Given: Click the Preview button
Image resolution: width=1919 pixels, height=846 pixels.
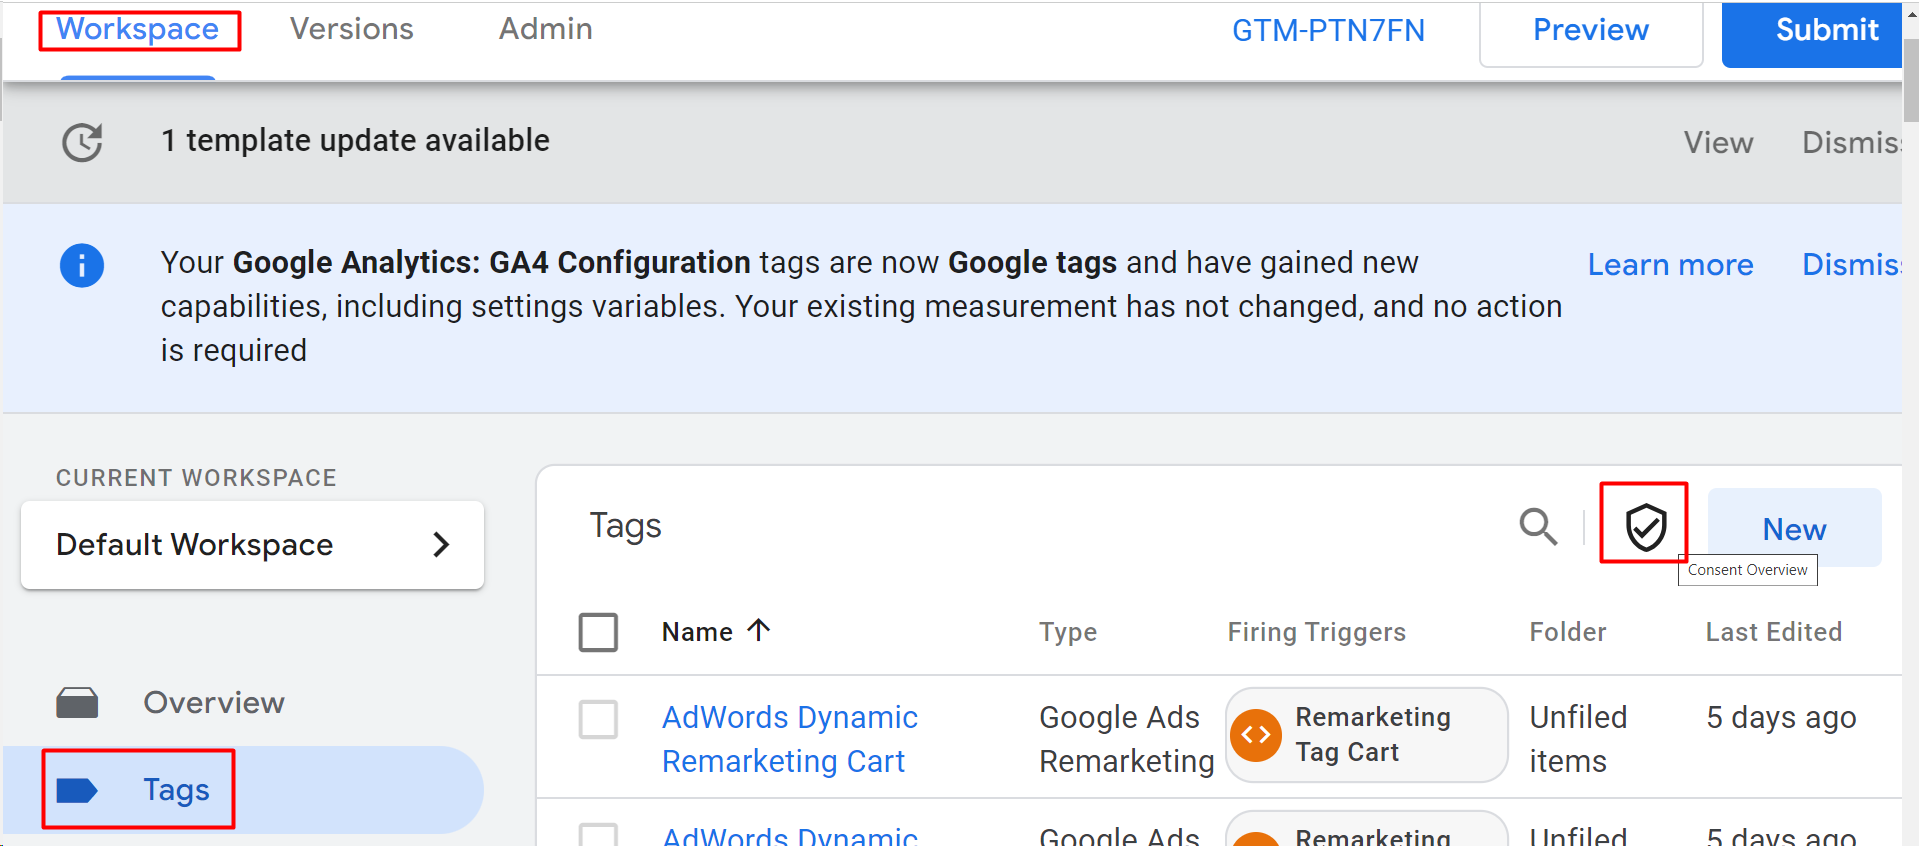Looking at the screenshot, I should pyautogui.click(x=1590, y=31).
